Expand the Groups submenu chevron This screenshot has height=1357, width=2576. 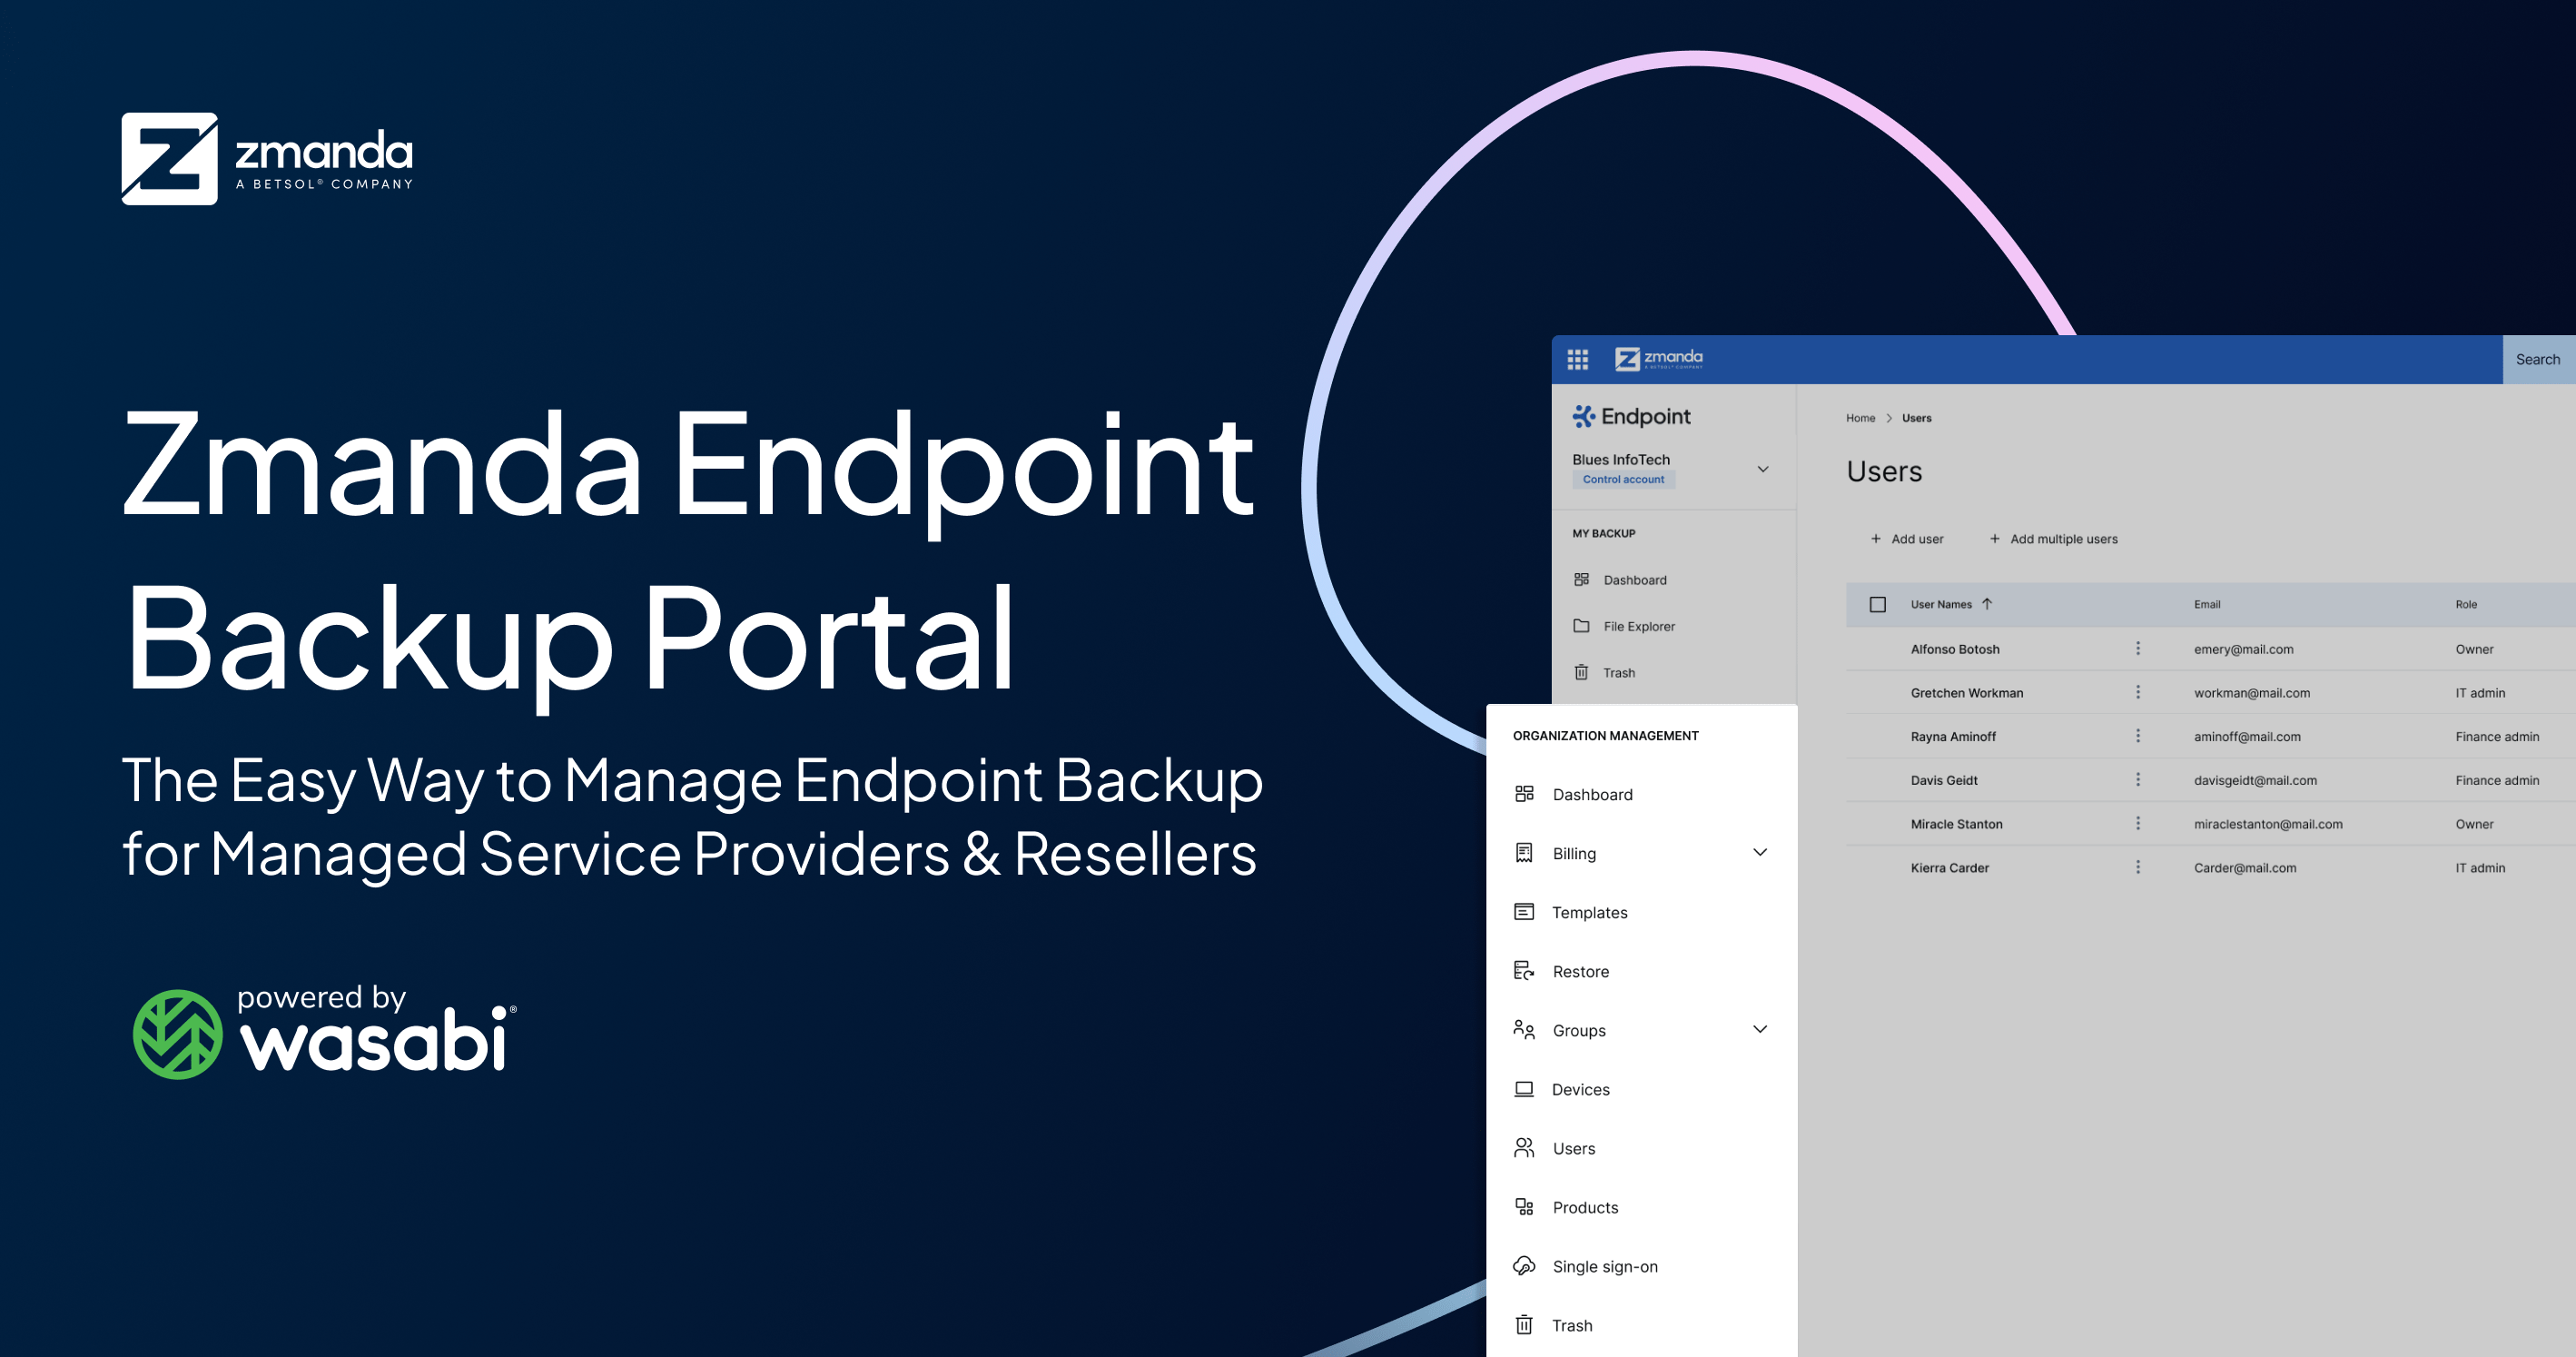[x=1760, y=1029]
